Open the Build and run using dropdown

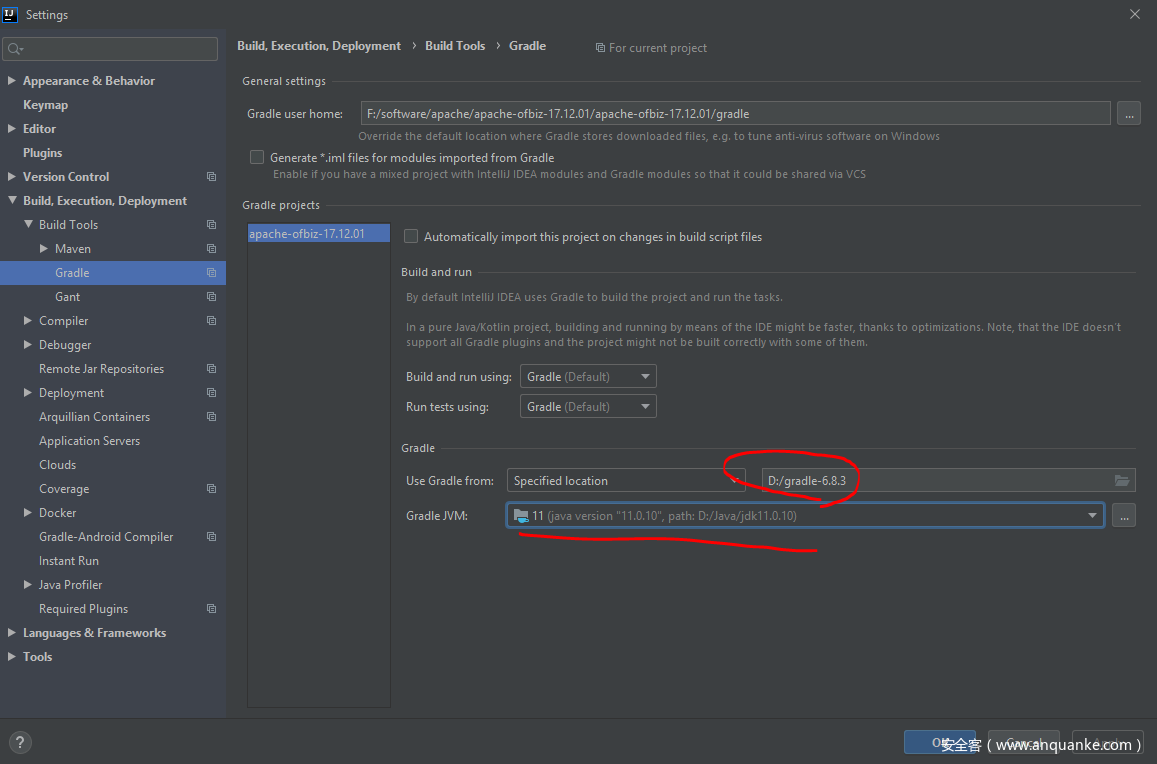[x=588, y=376]
